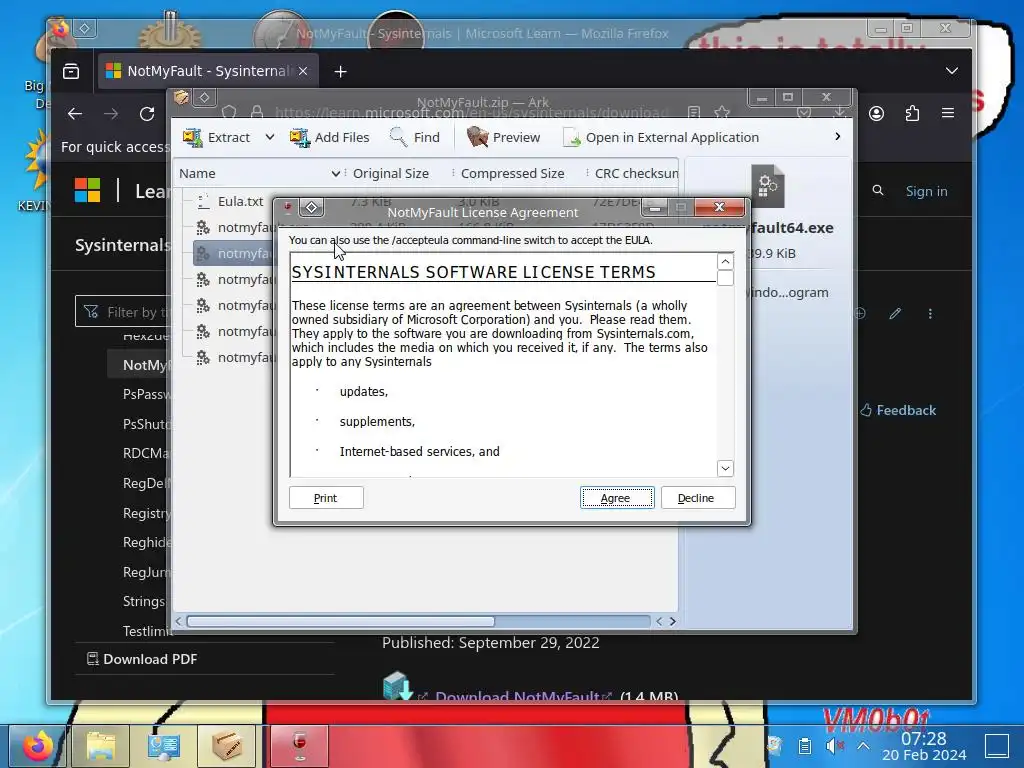Click the Feedback link on the page
The image size is (1024, 768).
[x=898, y=410]
